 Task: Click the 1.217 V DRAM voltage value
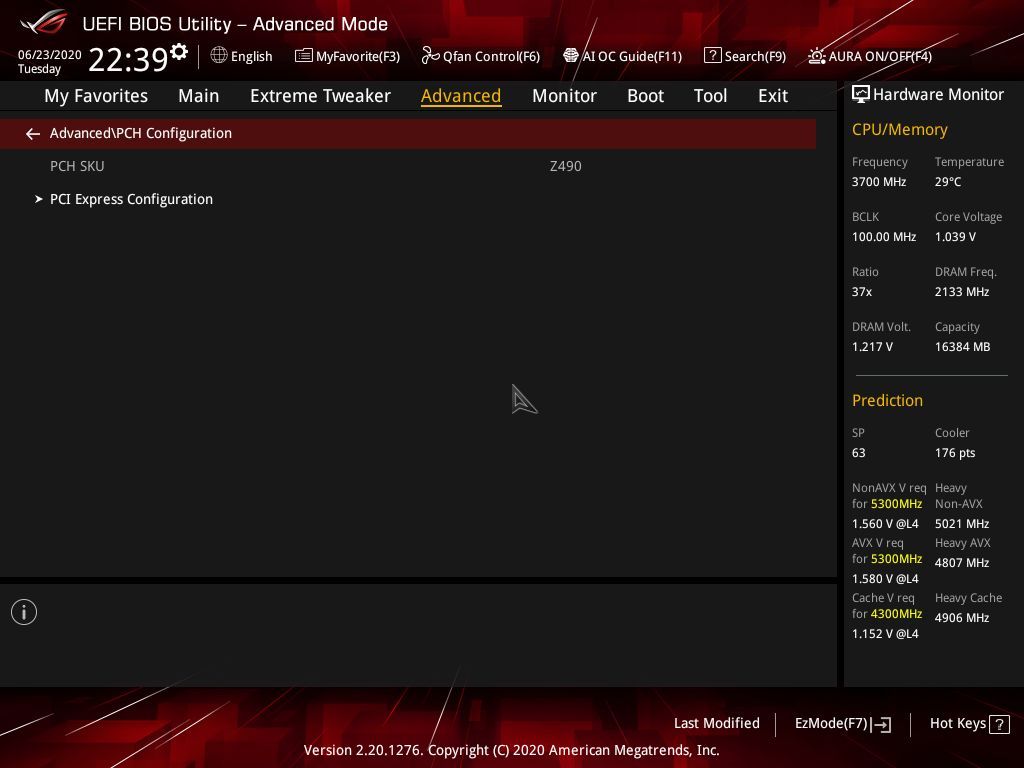coord(872,347)
